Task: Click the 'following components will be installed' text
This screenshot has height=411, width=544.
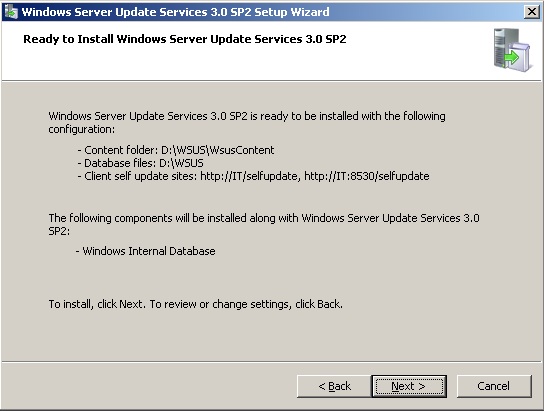Action: [264, 218]
